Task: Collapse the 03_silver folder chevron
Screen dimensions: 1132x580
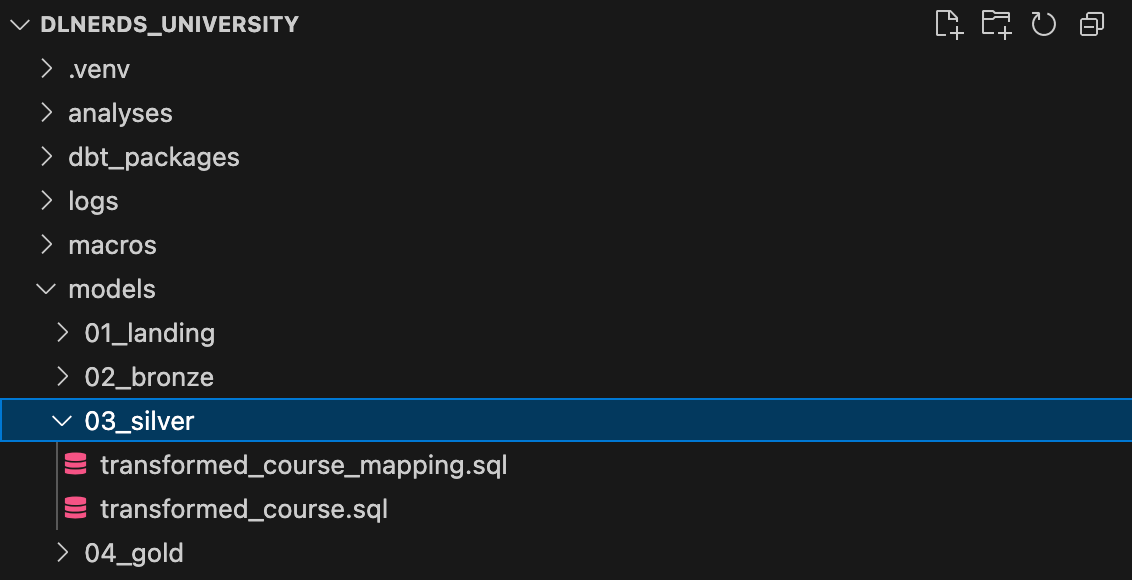Action: 63,420
